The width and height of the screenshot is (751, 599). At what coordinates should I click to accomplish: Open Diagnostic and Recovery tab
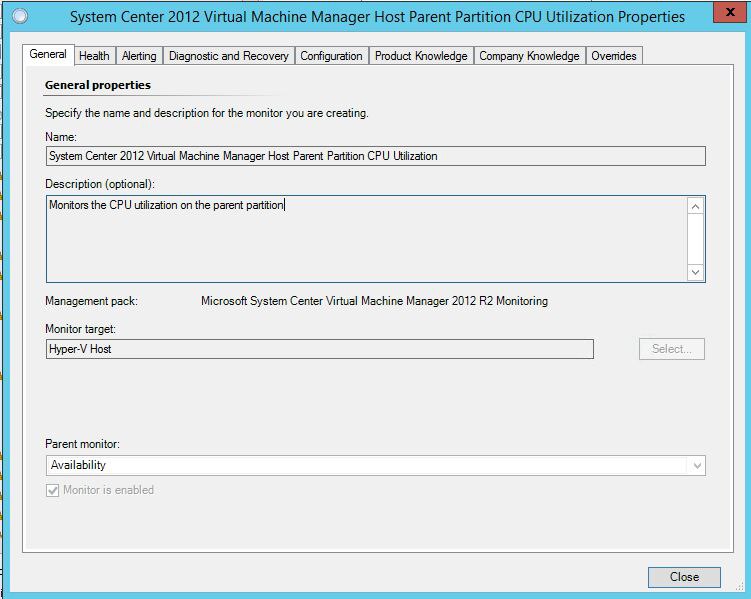coord(228,56)
